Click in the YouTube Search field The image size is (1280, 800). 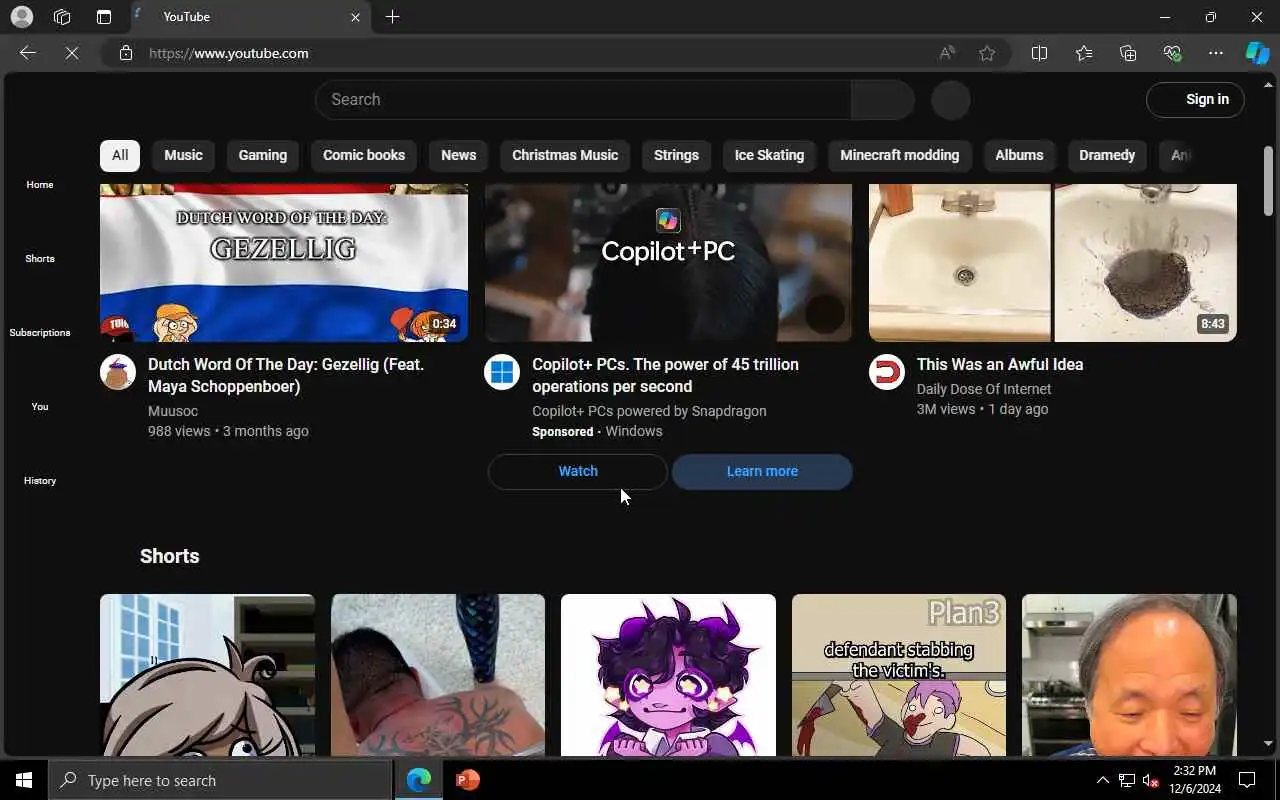pyautogui.click(x=583, y=100)
